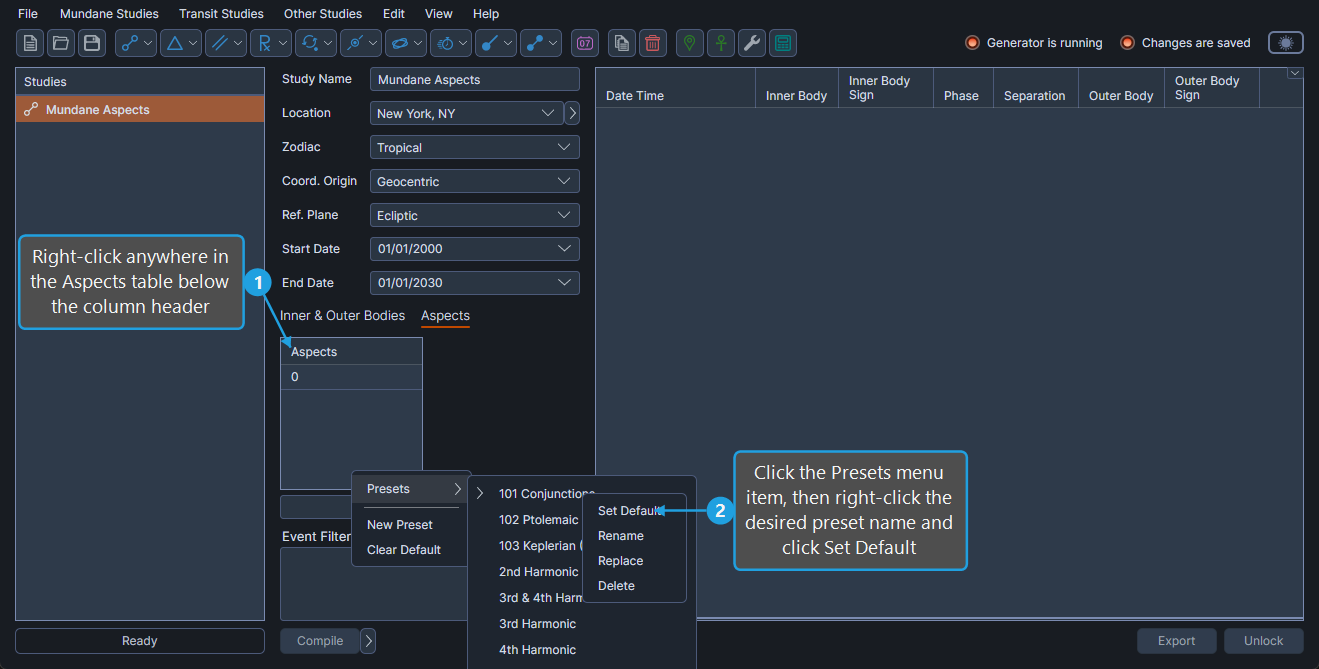The image size is (1319, 669).
Task: Select Mundane Aspects in the Studies list
Action: (x=140, y=110)
